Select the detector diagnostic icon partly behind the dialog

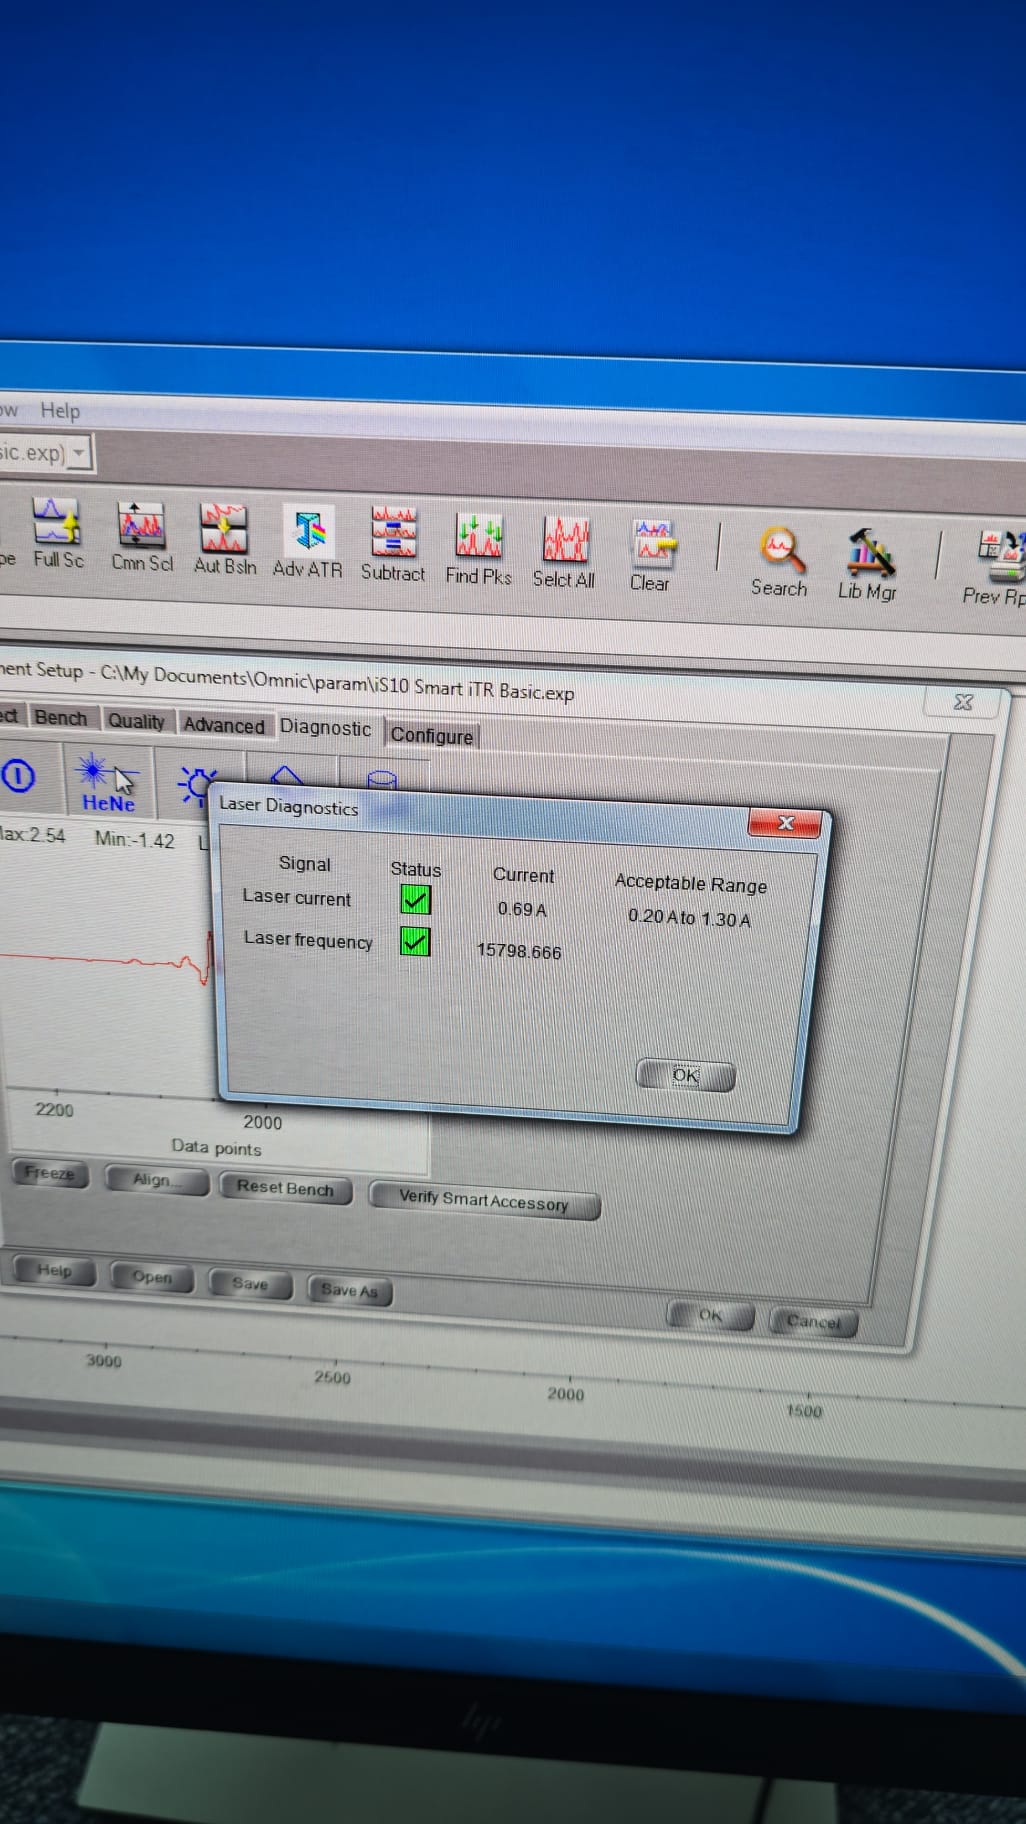pos(382,779)
